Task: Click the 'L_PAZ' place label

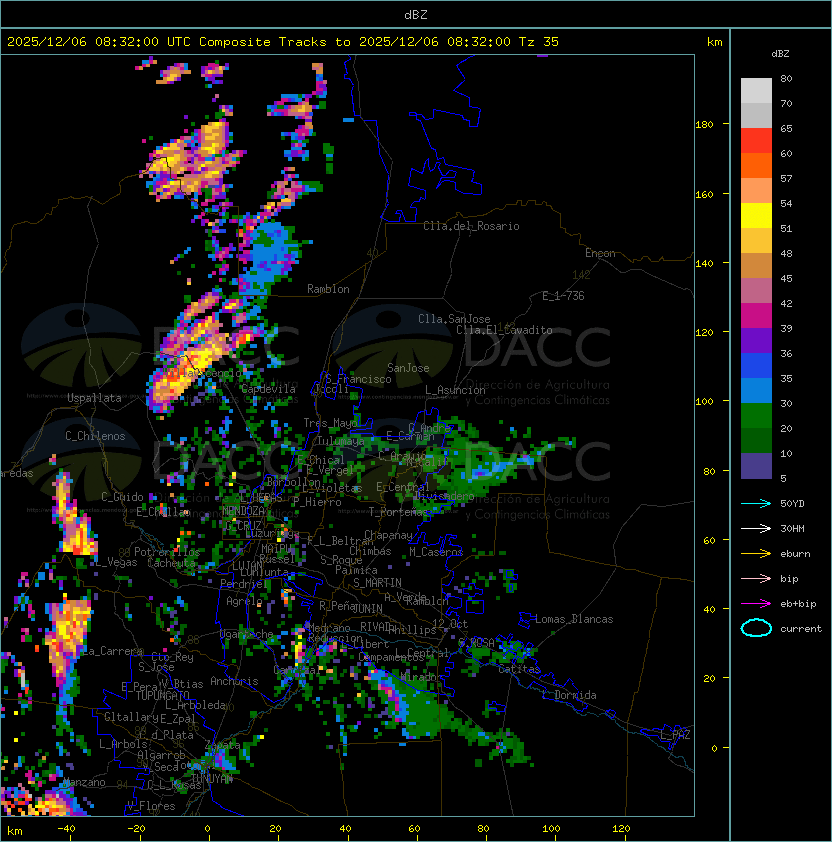Action: point(675,735)
